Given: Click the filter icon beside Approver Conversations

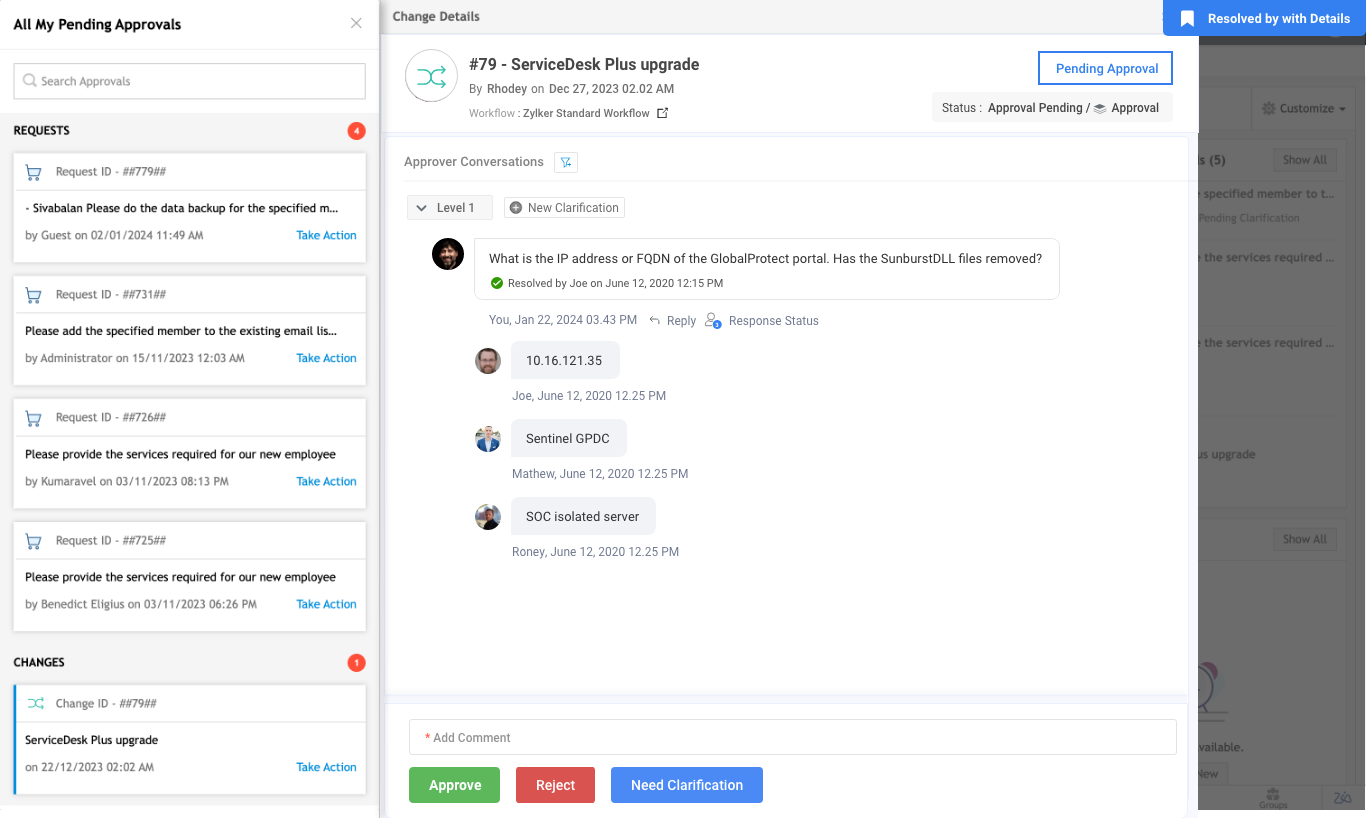Looking at the screenshot, I should pos(566,162).
